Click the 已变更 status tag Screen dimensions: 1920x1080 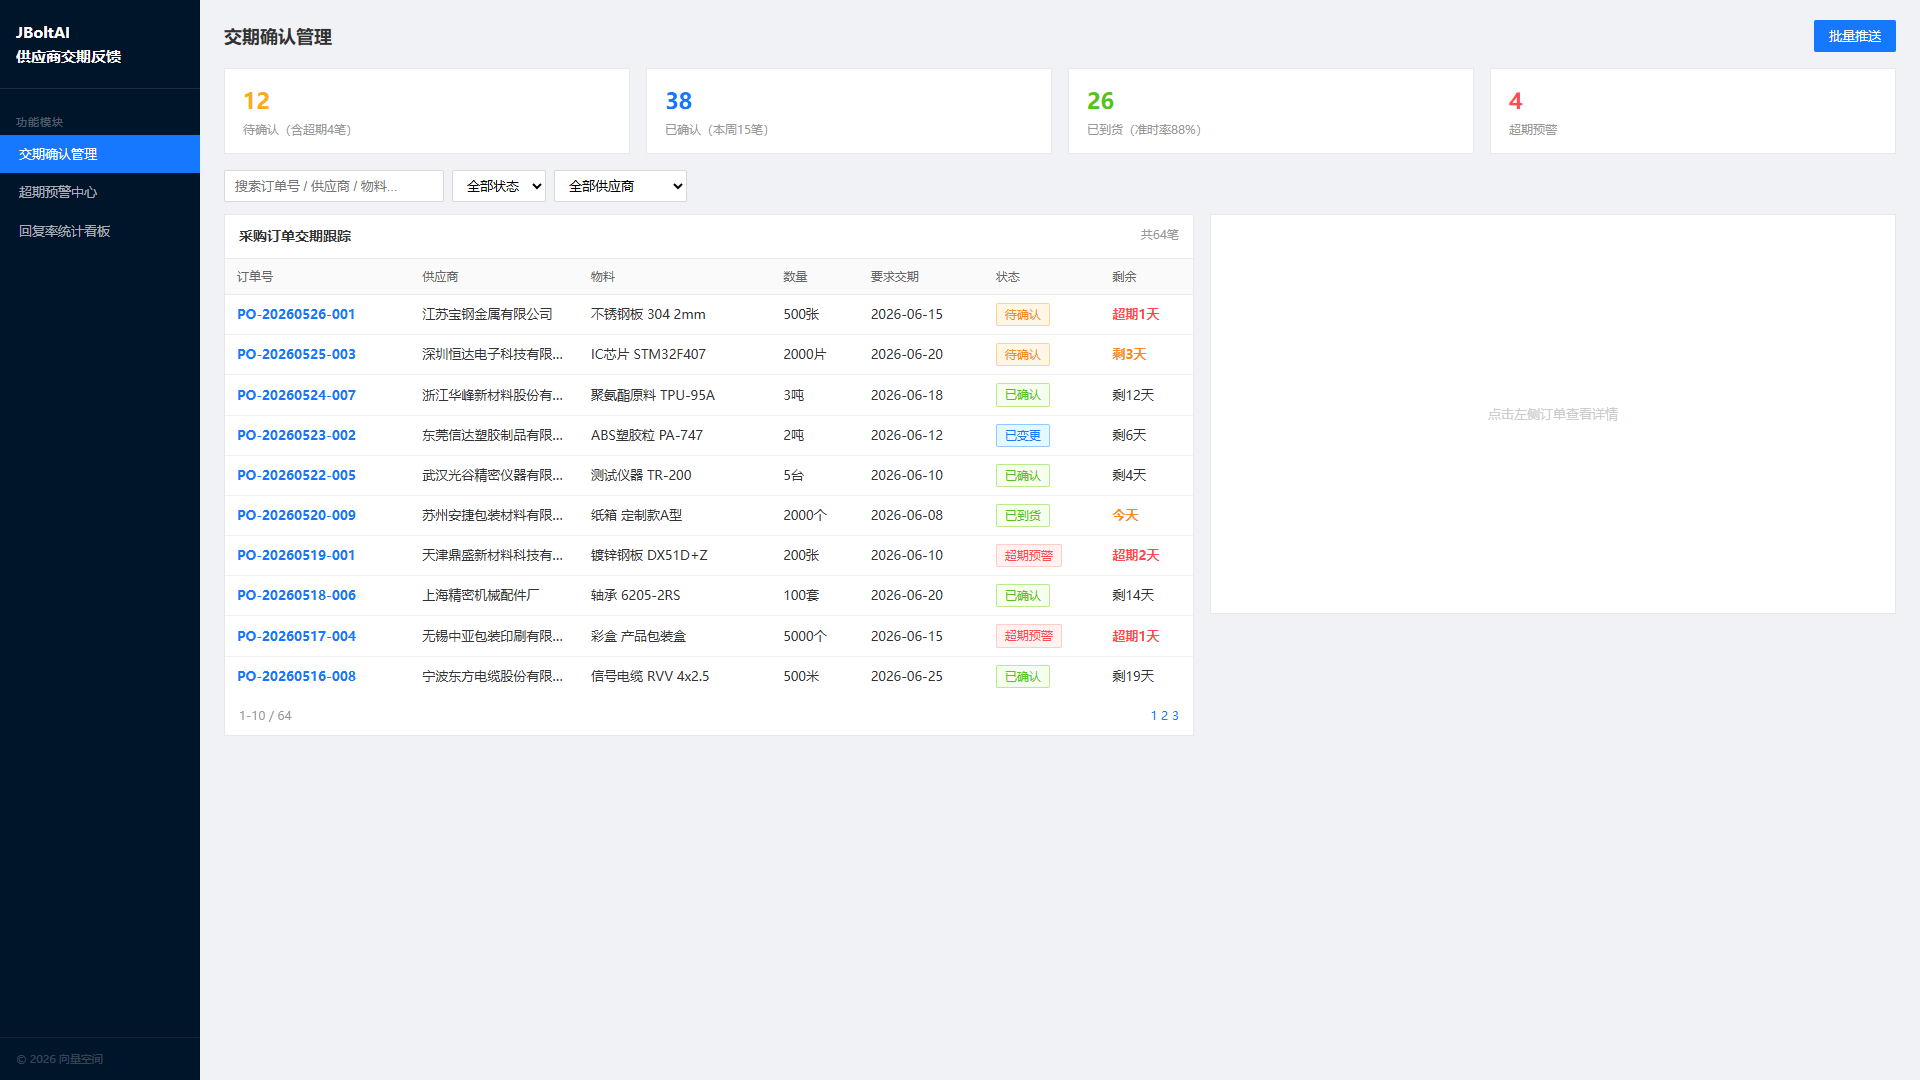tap(1022, 436)
